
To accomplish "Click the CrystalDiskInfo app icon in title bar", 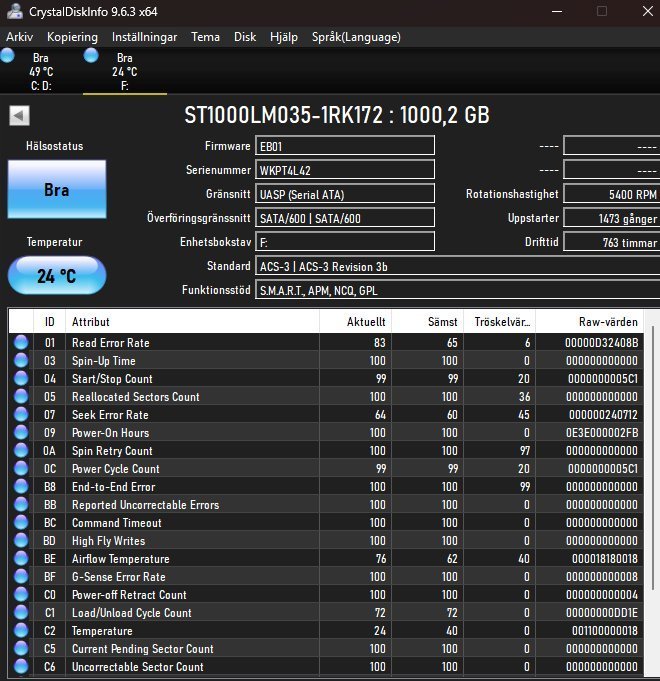I will [12, 11].
